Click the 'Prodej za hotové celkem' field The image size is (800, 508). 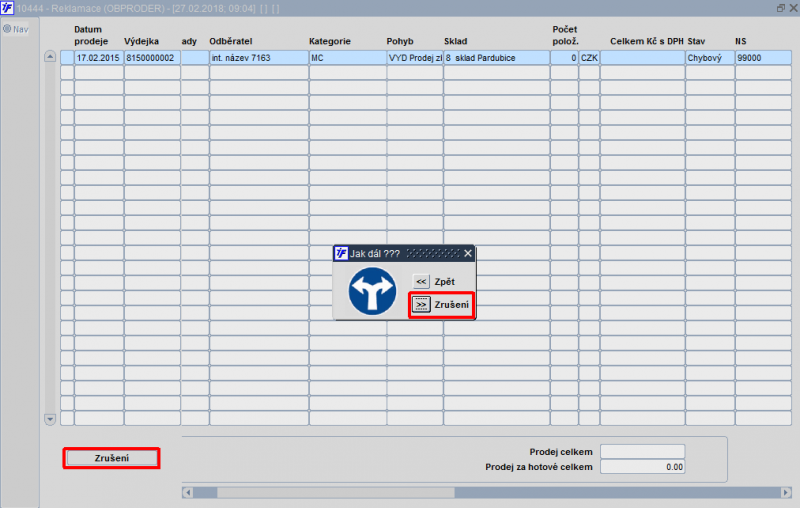[642, 467]
